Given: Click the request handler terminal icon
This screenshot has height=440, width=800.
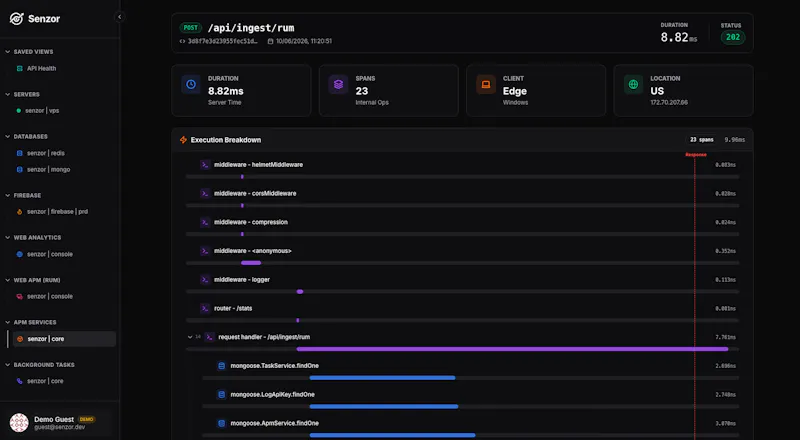Looking at the screenshot, I should [x=209, y=337].
